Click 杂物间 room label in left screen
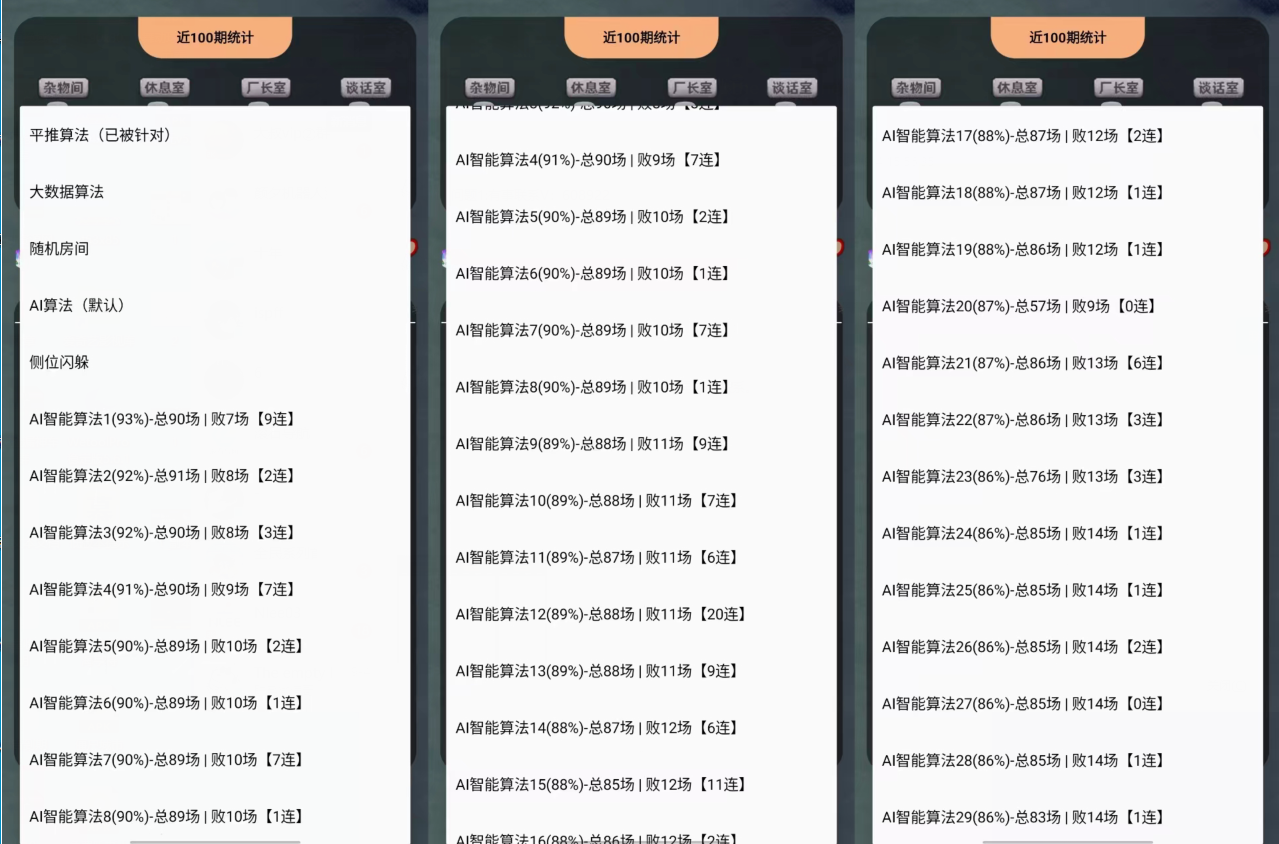The image size is (1279, 844). click(64, 88)
